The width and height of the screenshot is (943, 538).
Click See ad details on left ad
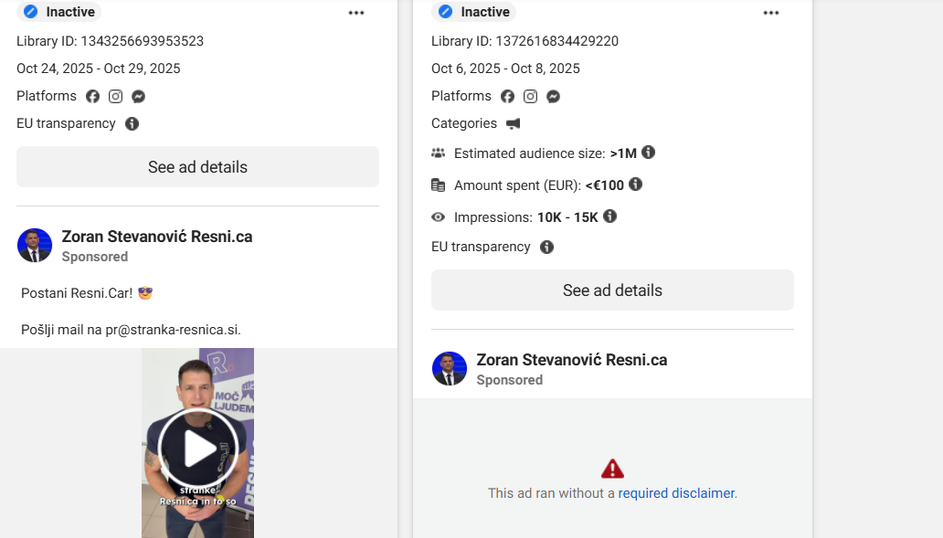click(x=197, y=167)
